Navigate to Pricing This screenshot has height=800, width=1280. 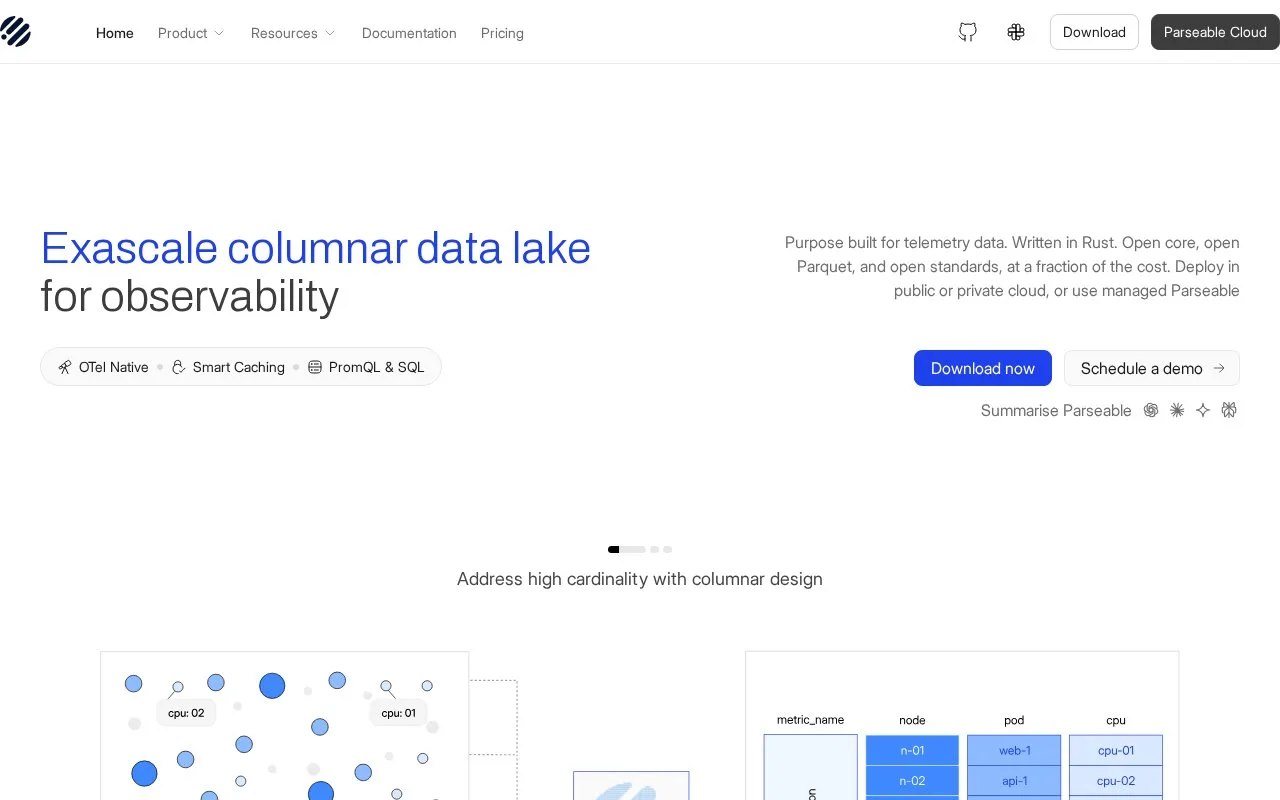point(502,33)
